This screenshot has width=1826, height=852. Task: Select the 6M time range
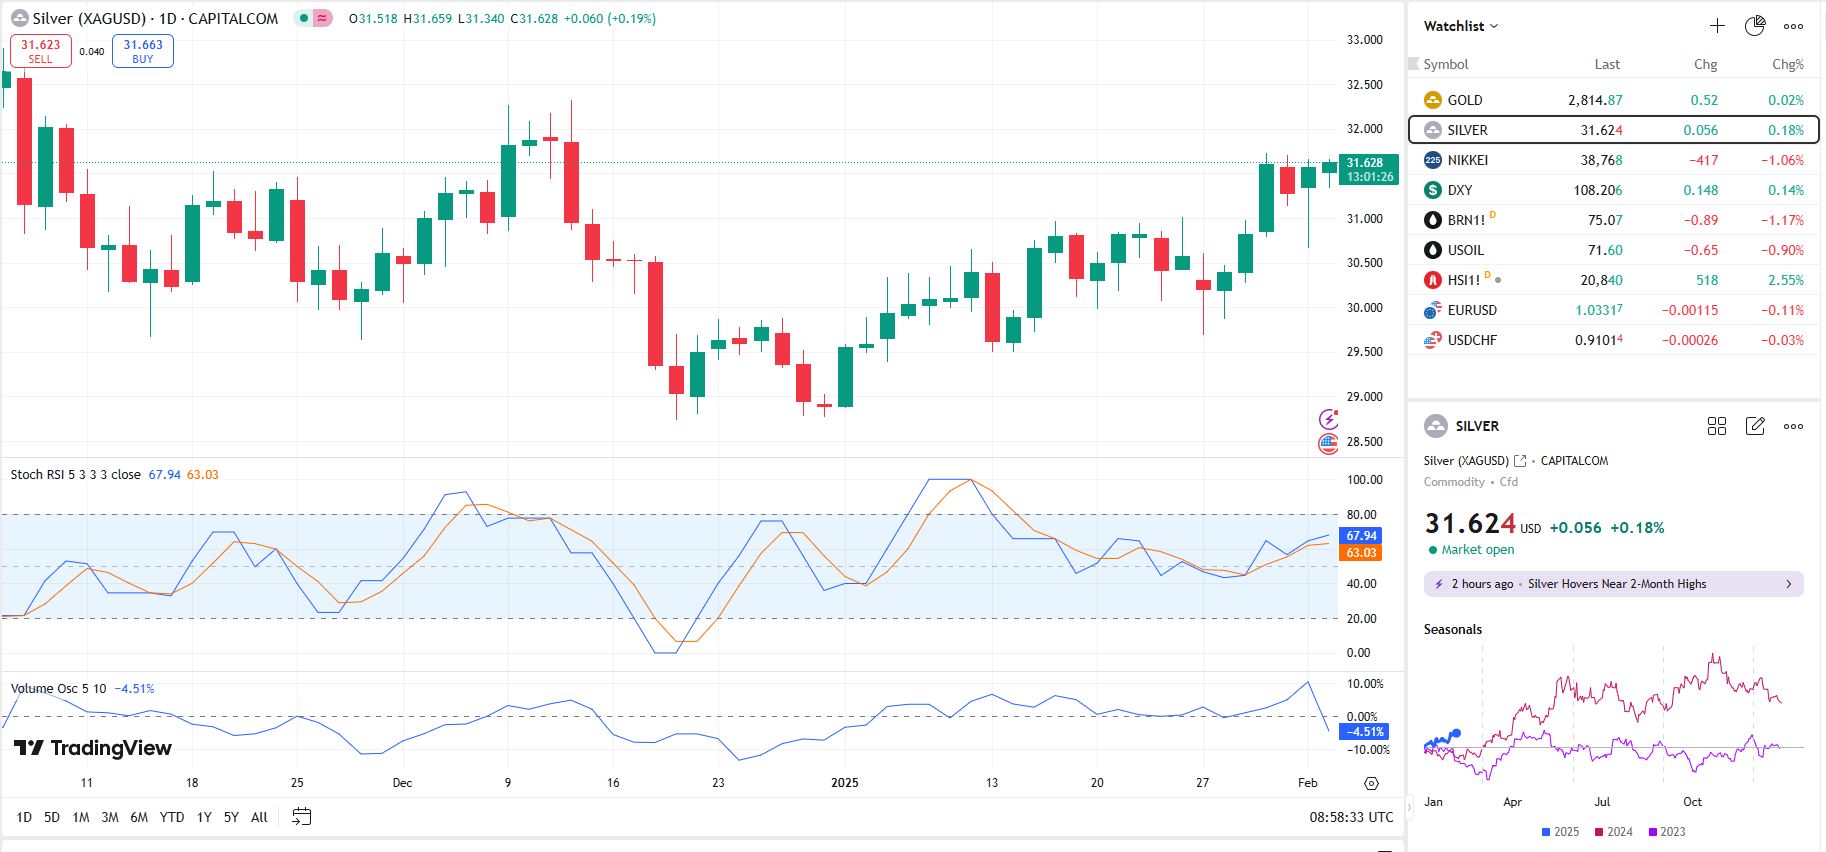click(x=139, y=817)
